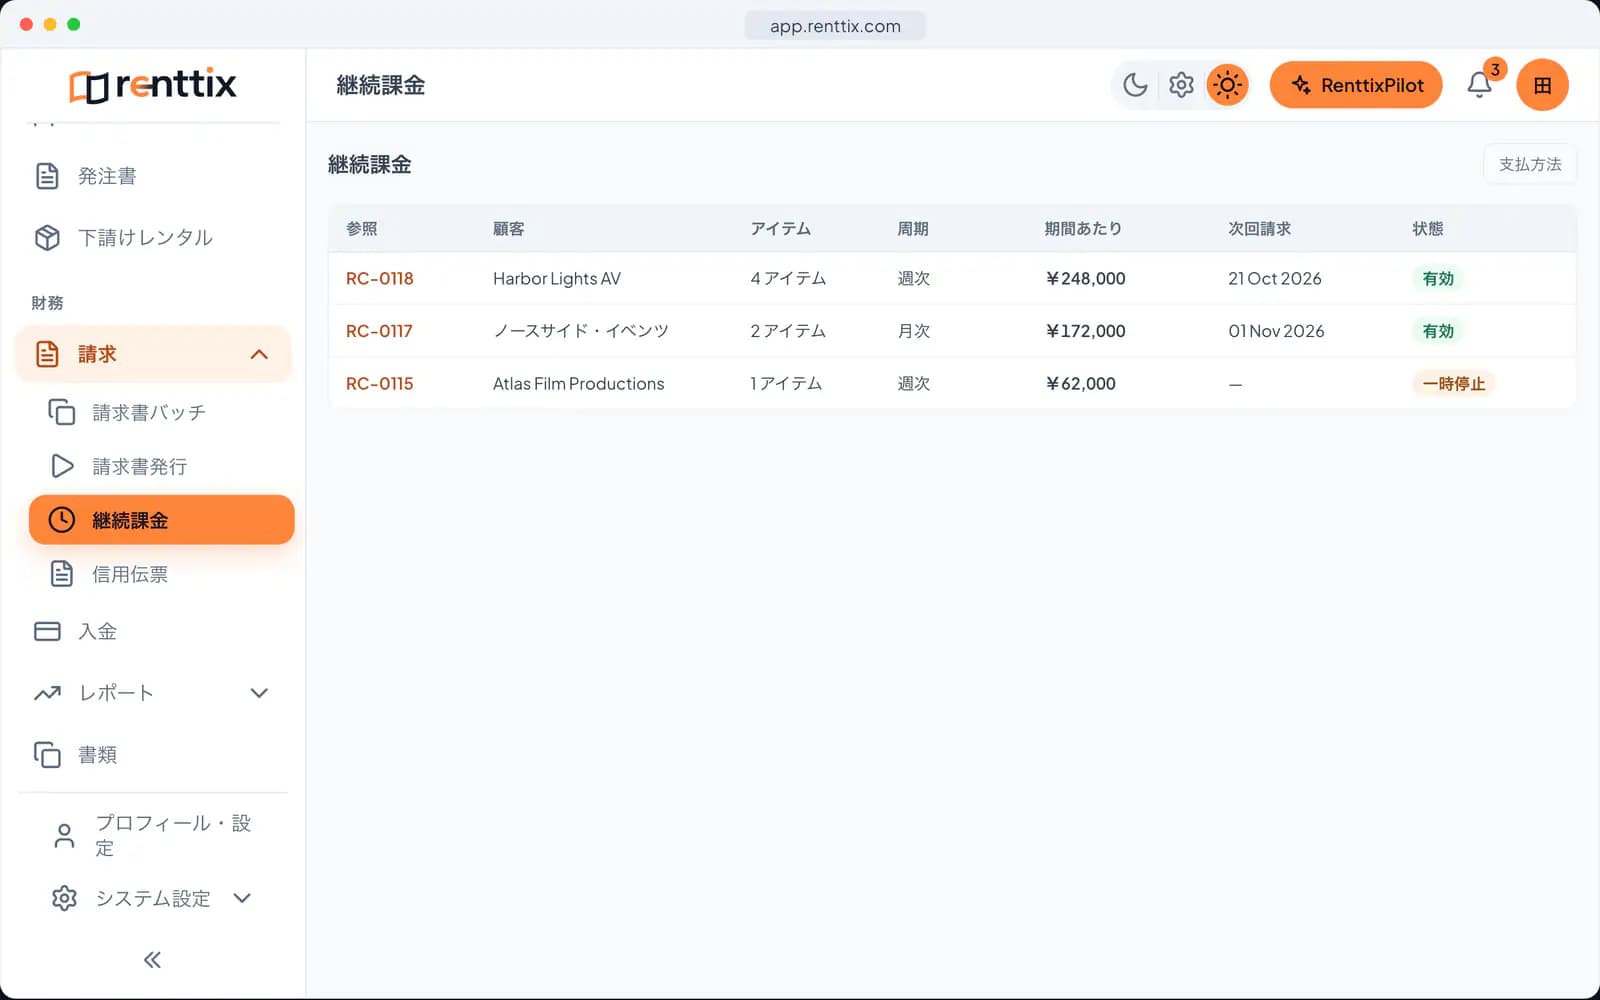1600x1000 pixels.
Task: Click the 請求書発行 play icon
Action: 62,466
